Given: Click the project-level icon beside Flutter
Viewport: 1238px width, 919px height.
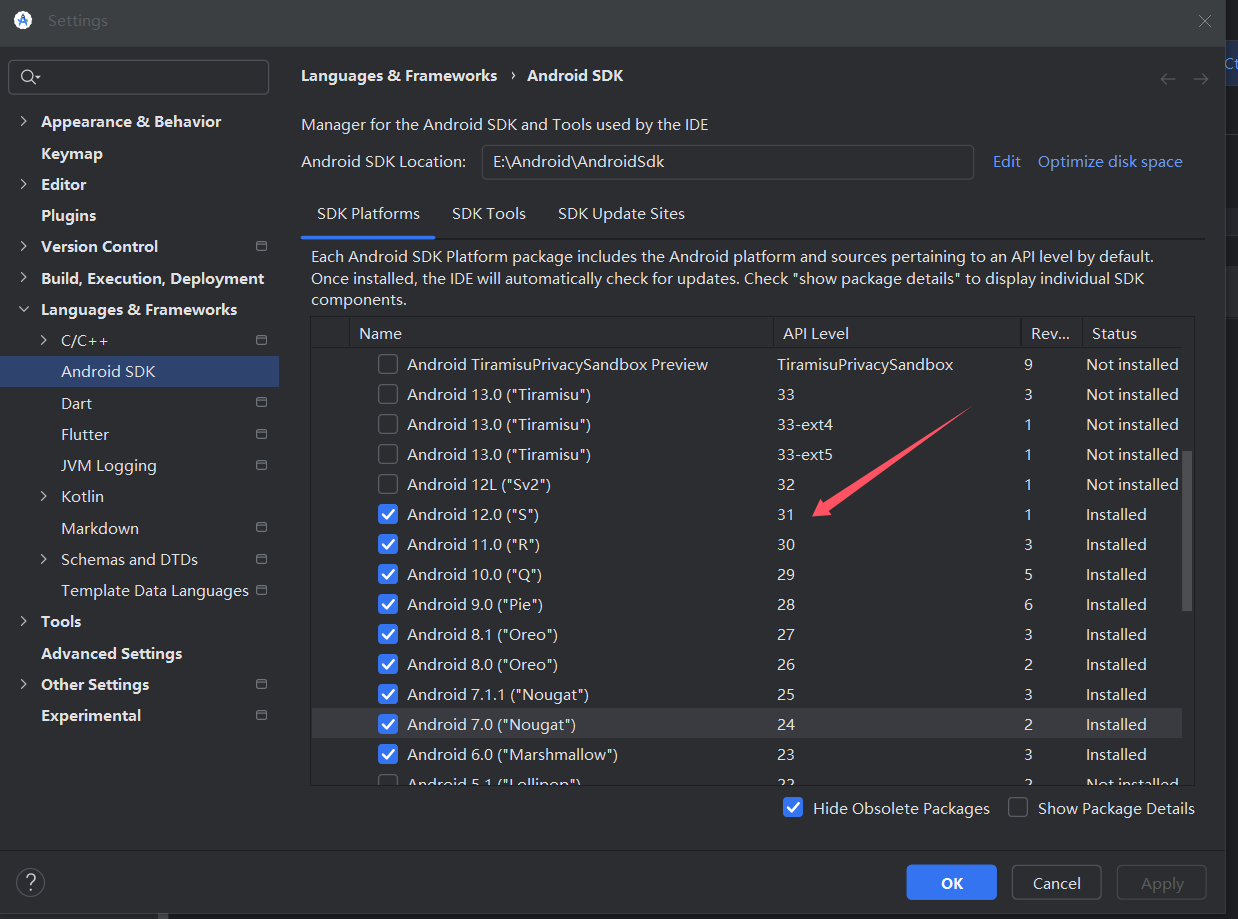Looking at the screenshot, I should (261, 434).
